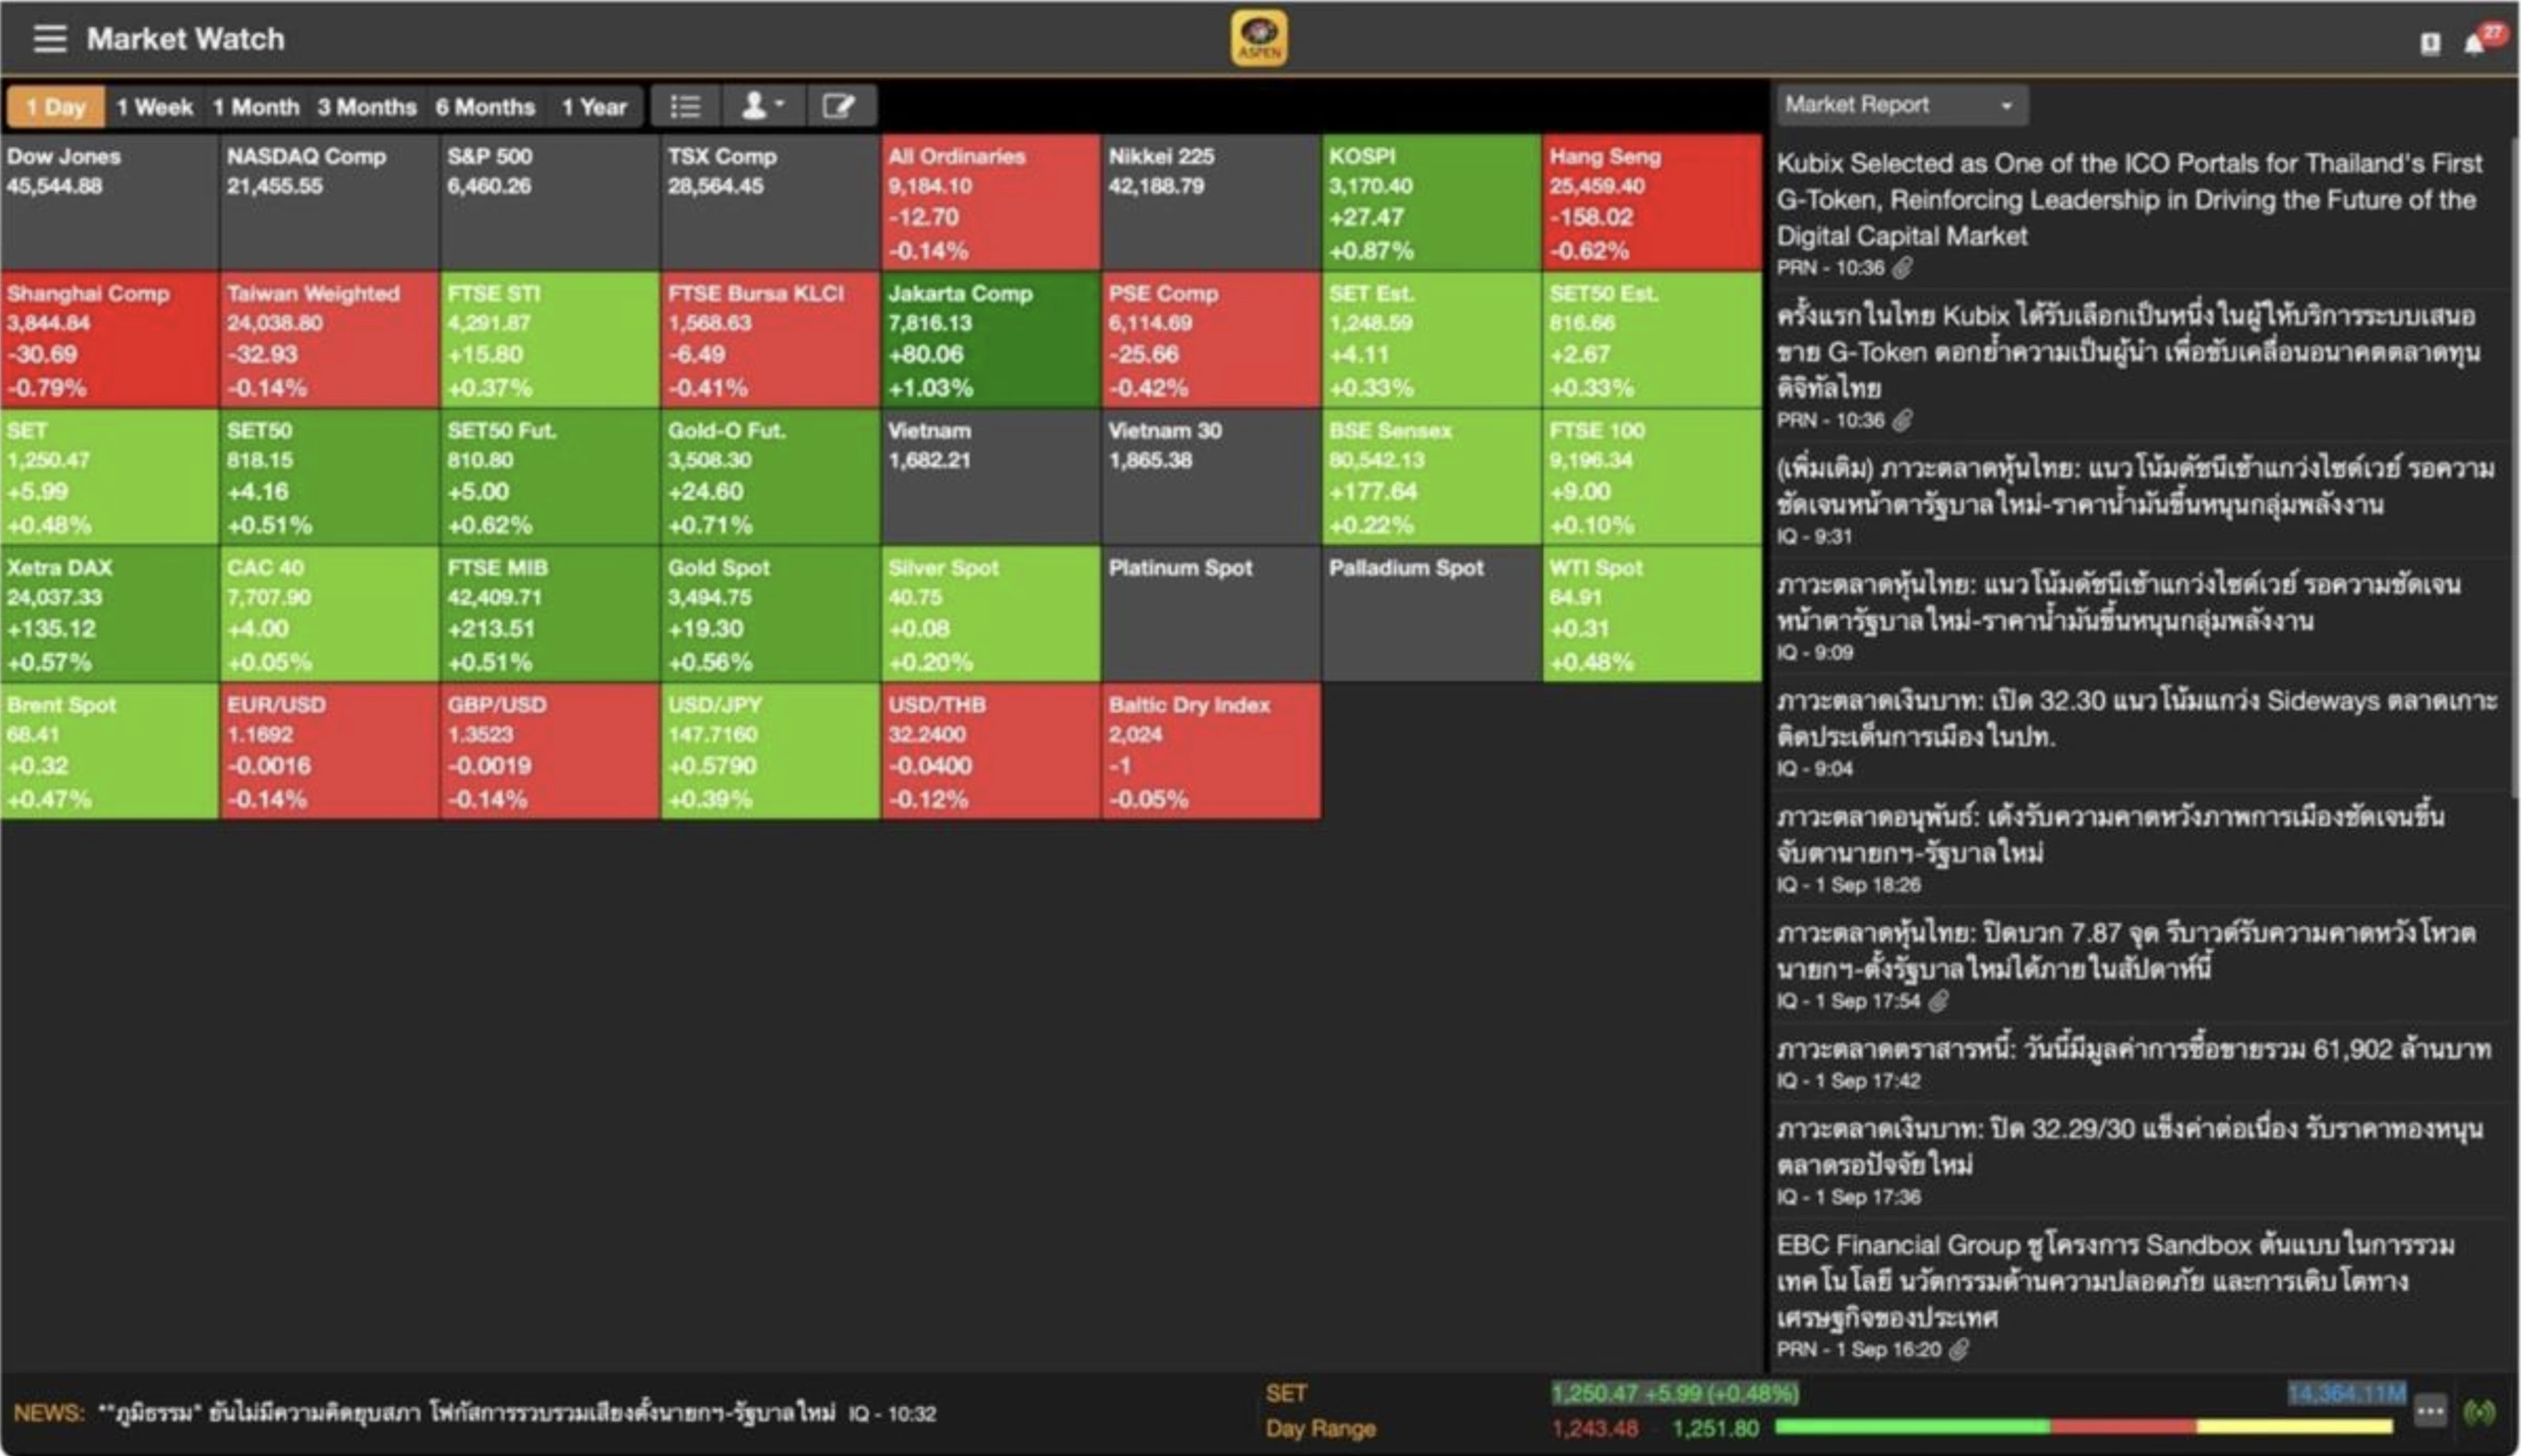
Task: Open the user profile dropdown in toolbar
Action: [x=761, y=106]
